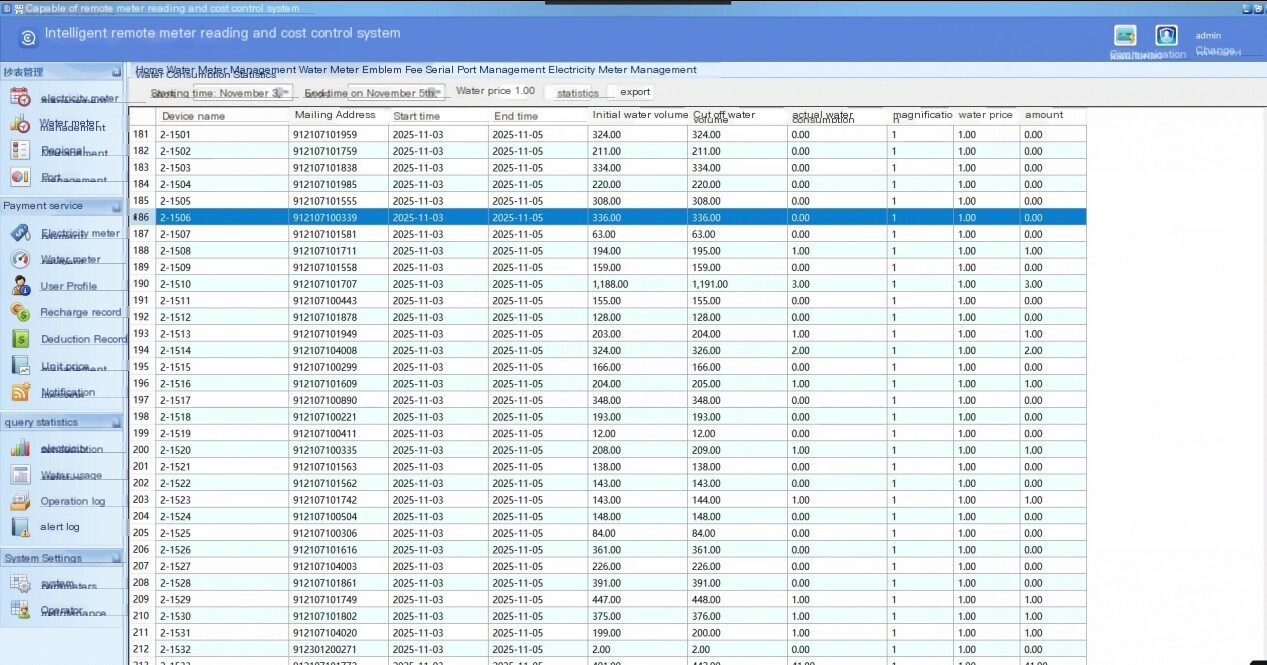
Task: Open the Water usage statistics icon
Action: pos(20,475)
